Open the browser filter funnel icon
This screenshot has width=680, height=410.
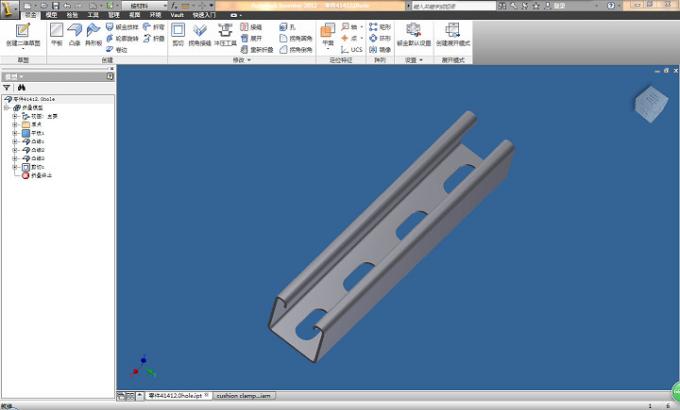point(7,88)
